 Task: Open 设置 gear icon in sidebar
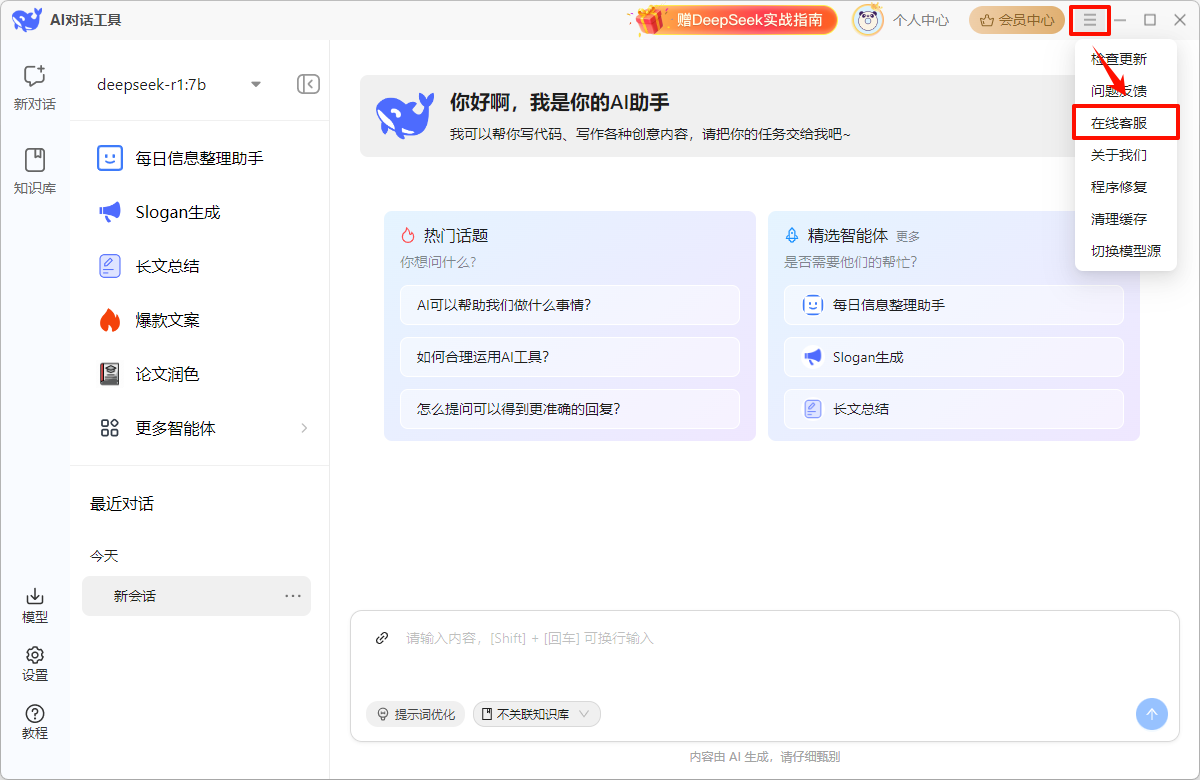(34, 663)
